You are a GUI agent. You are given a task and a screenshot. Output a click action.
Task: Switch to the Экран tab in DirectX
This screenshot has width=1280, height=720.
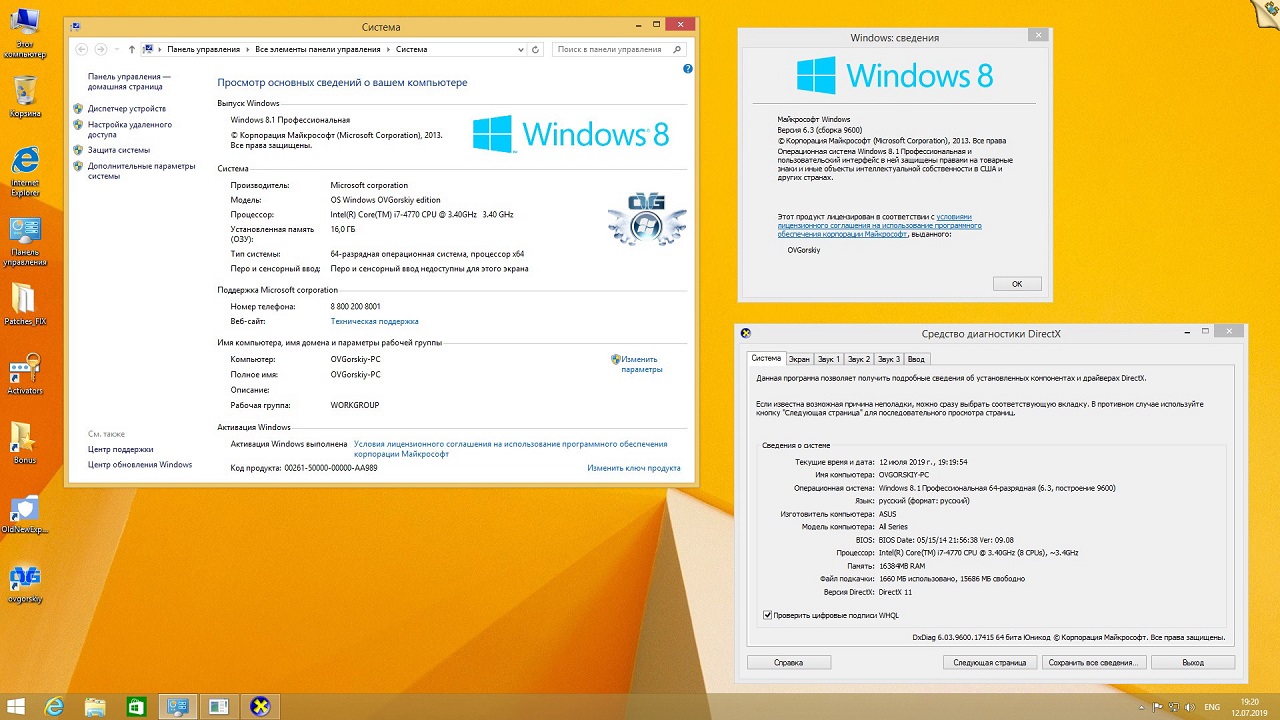point(799,358)
